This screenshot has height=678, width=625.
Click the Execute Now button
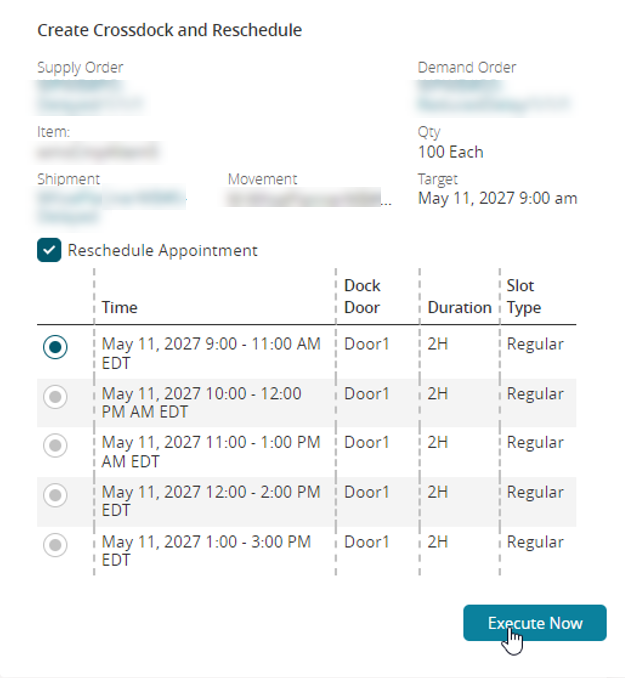coord(535,623)
